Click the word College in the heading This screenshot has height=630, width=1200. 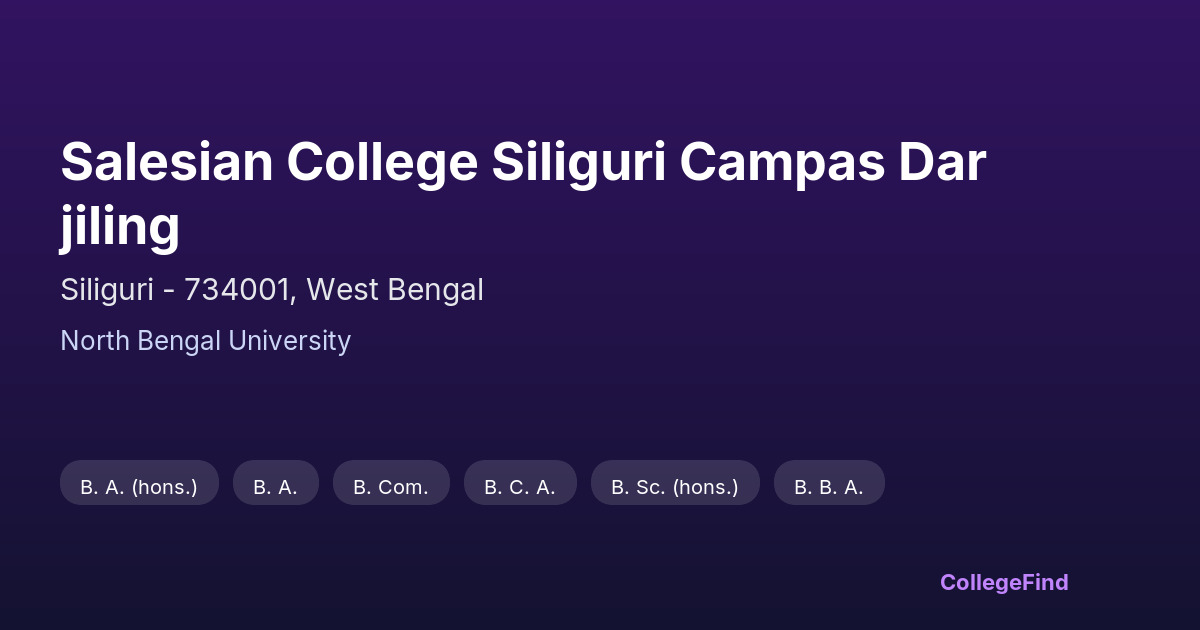click(382, 162)
